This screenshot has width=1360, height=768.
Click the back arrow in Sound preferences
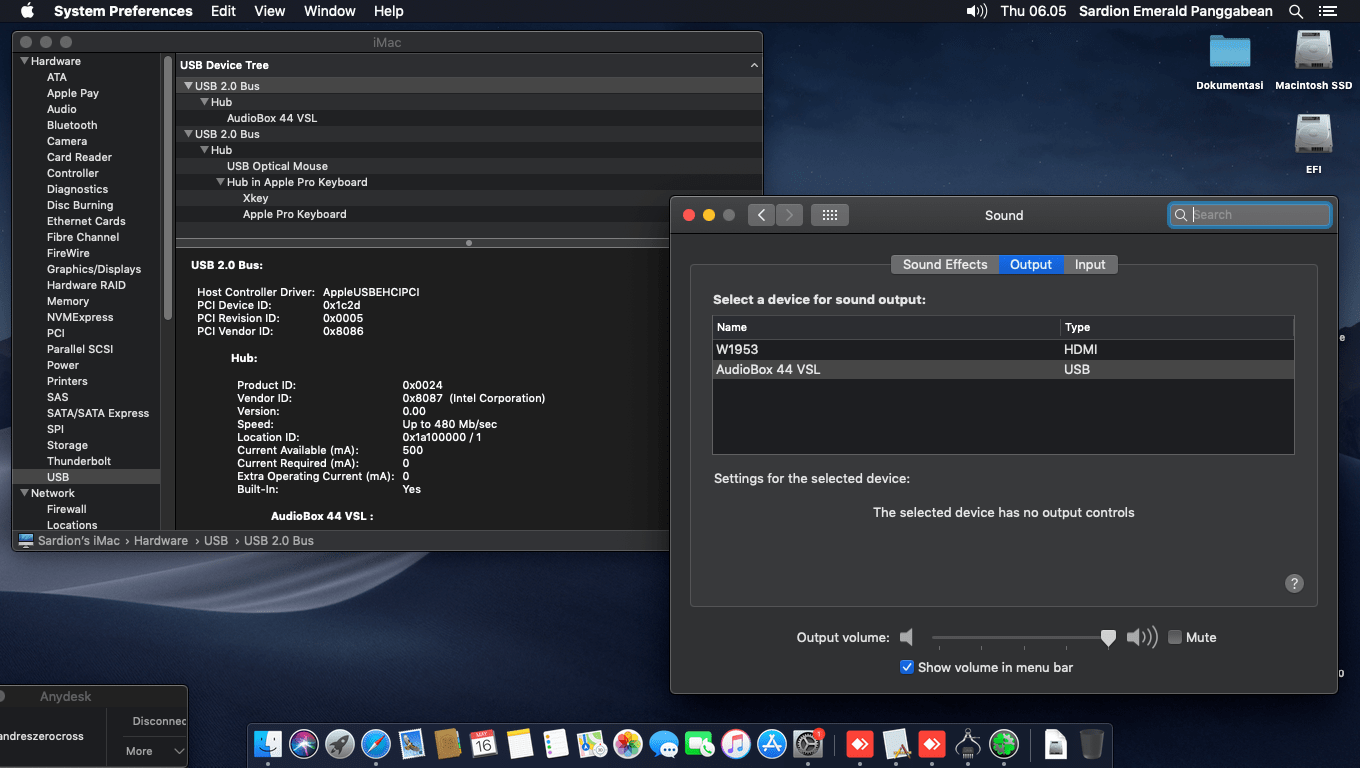point(761,214)
